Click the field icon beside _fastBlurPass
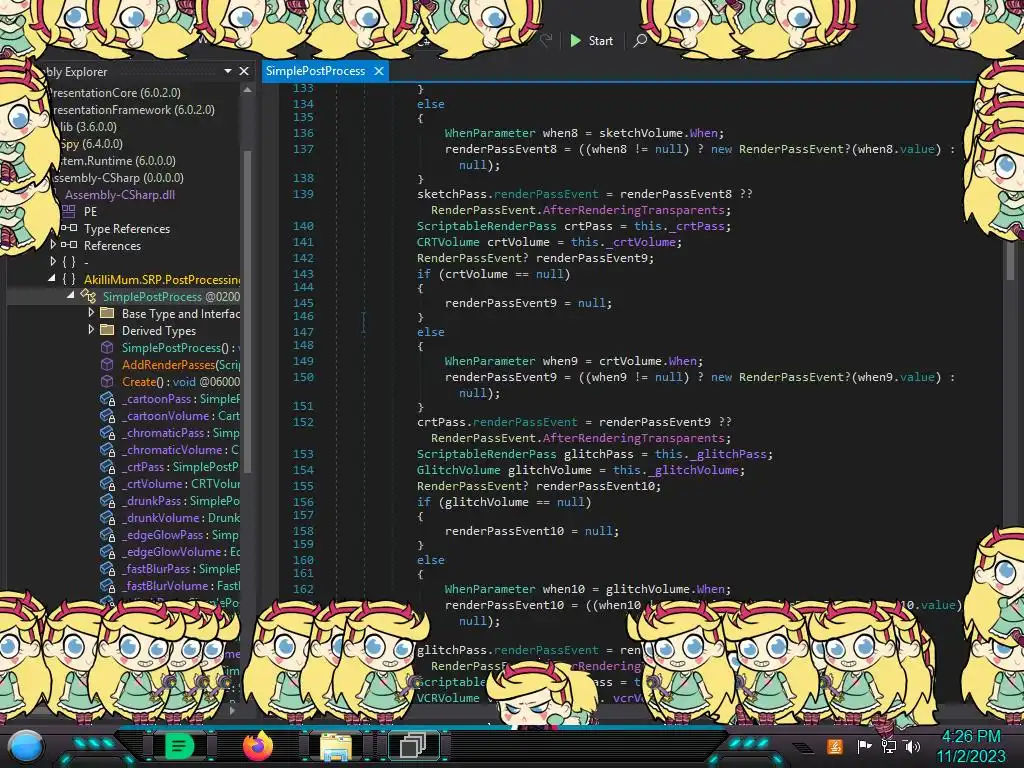 tap(108, 568)
